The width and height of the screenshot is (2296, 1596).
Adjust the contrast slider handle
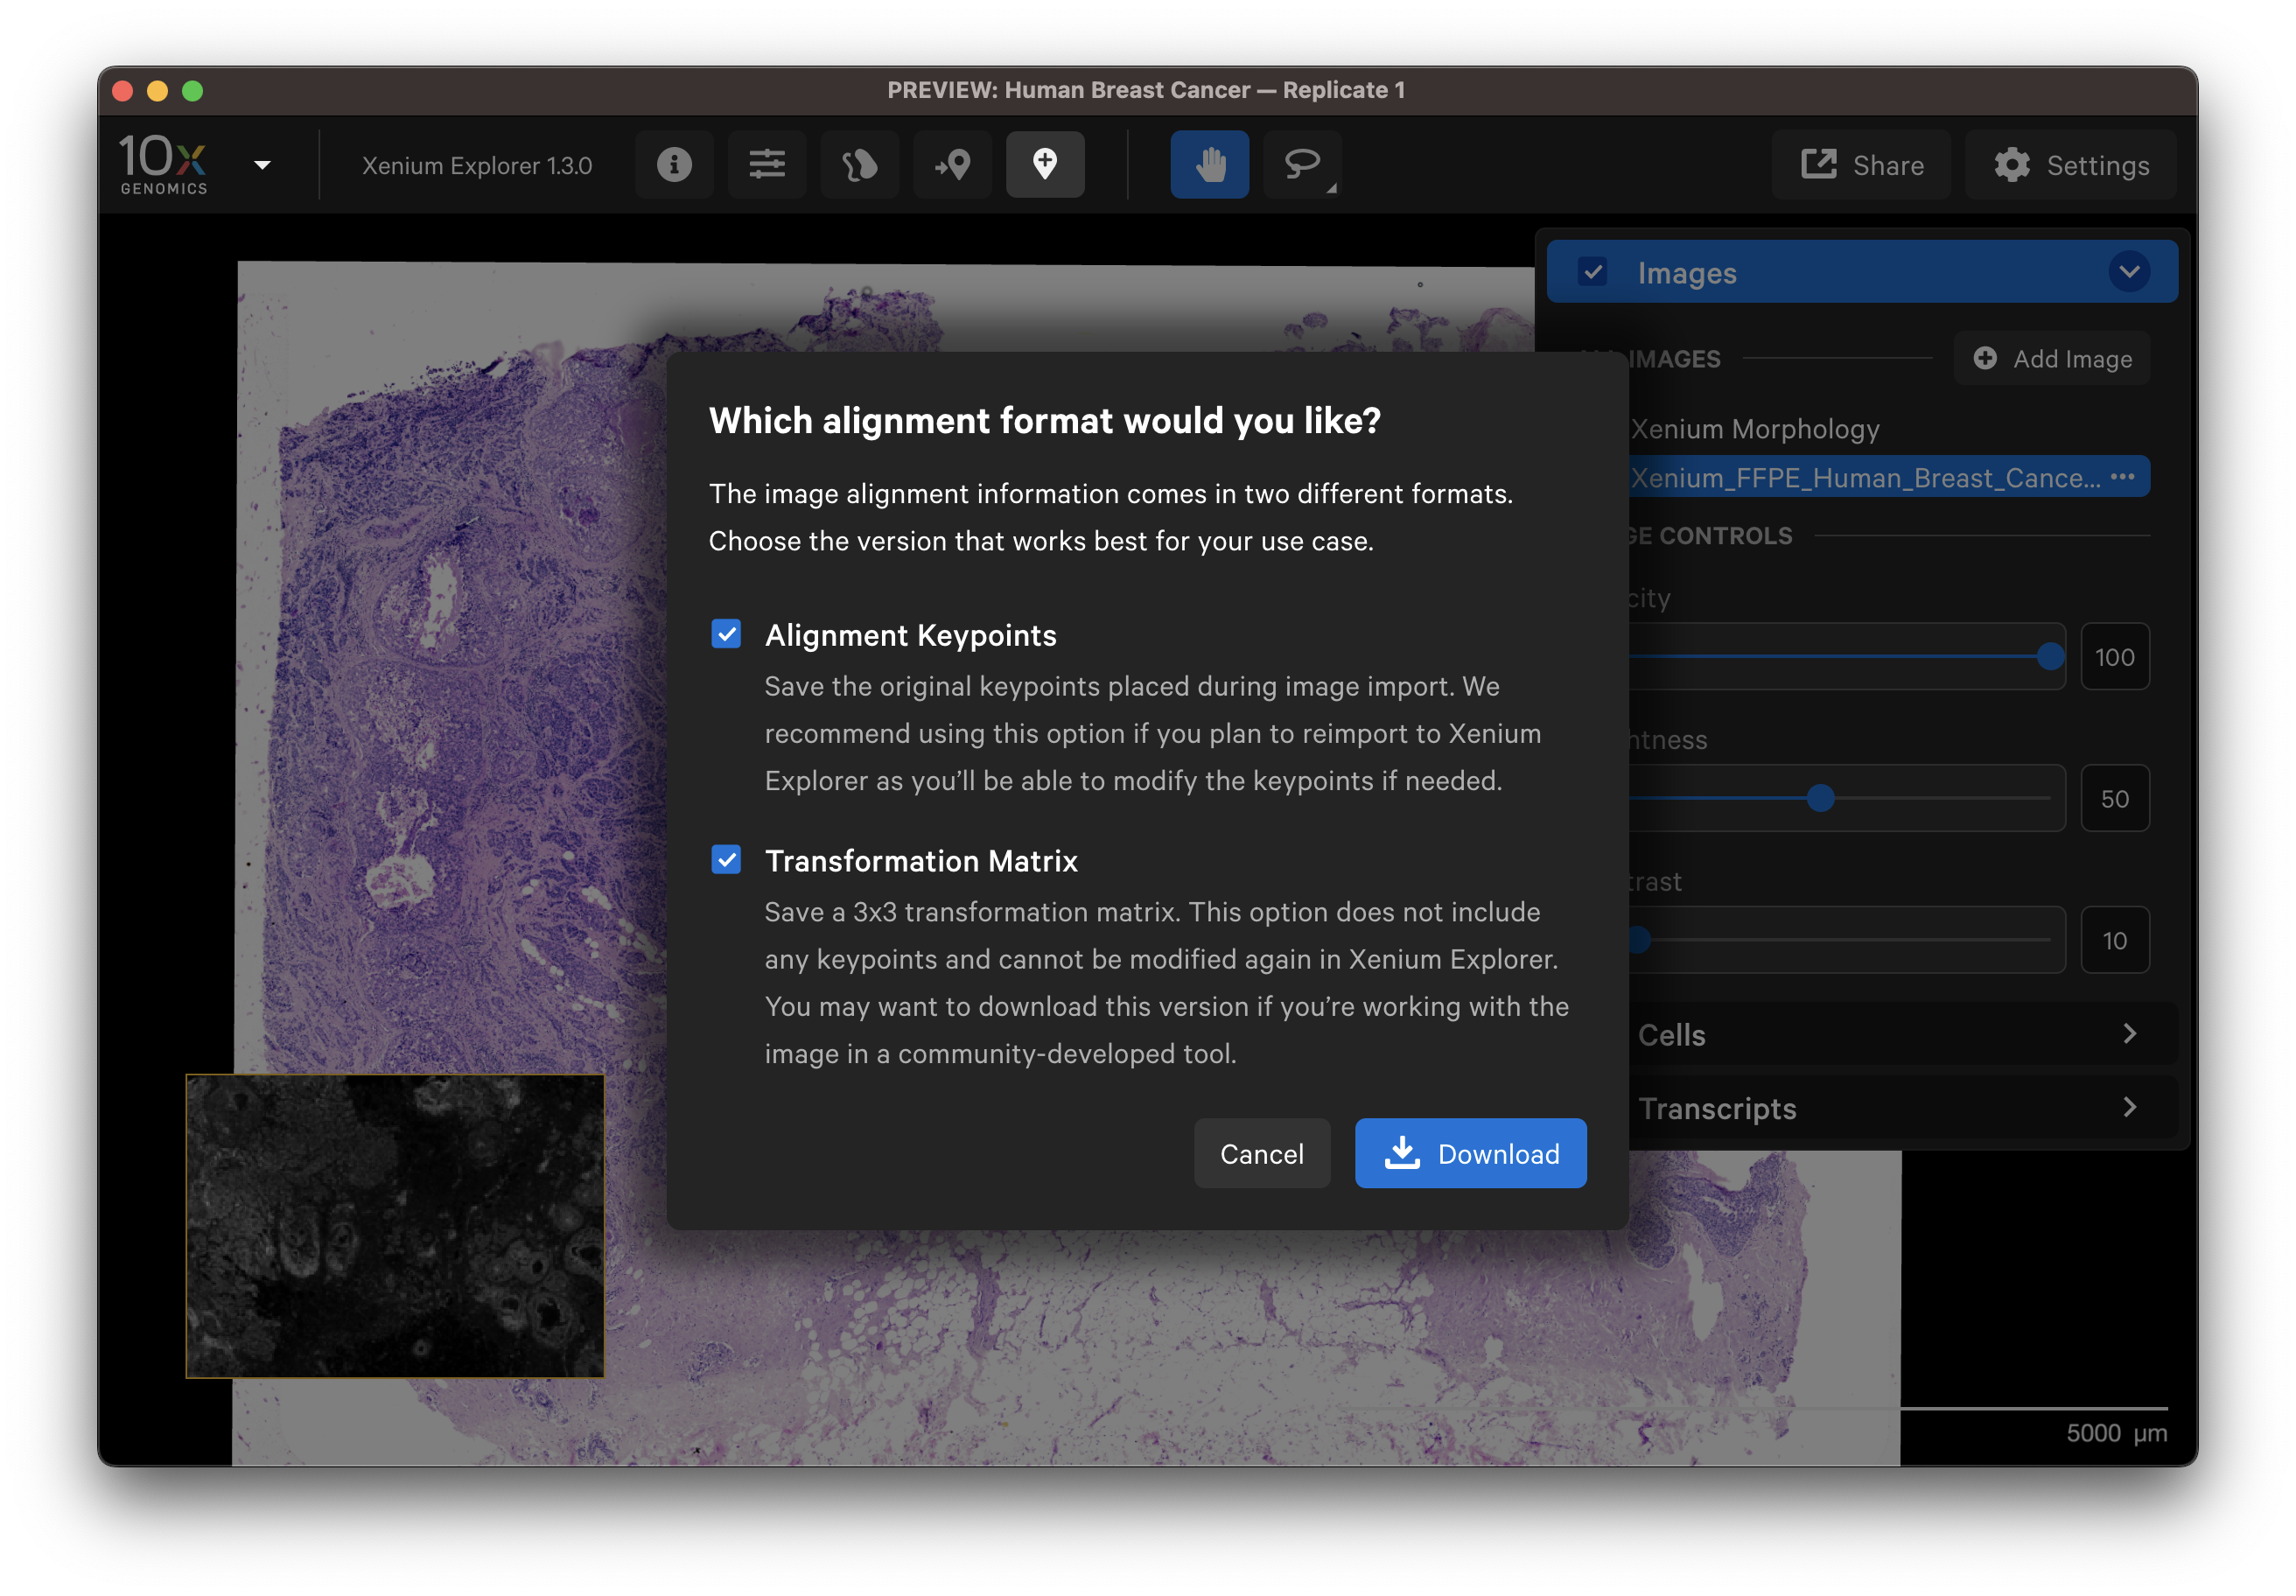click(x=1639, y=940)
